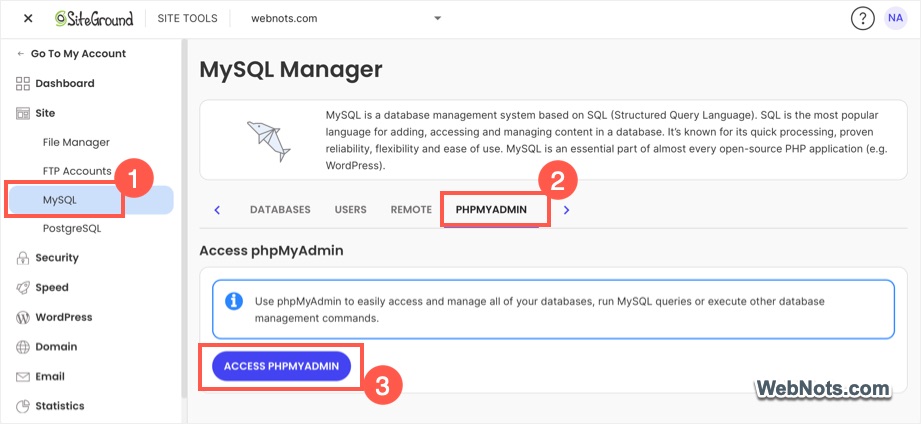Click the SiteGround logo
The image size is (921, 424).
[94, 18]
